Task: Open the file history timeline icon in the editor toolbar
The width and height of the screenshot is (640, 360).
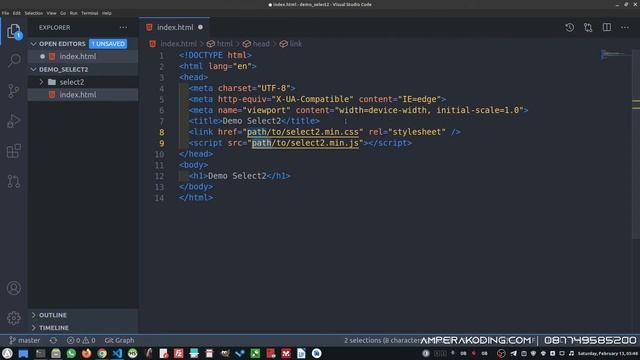Action: coord(569,27)
